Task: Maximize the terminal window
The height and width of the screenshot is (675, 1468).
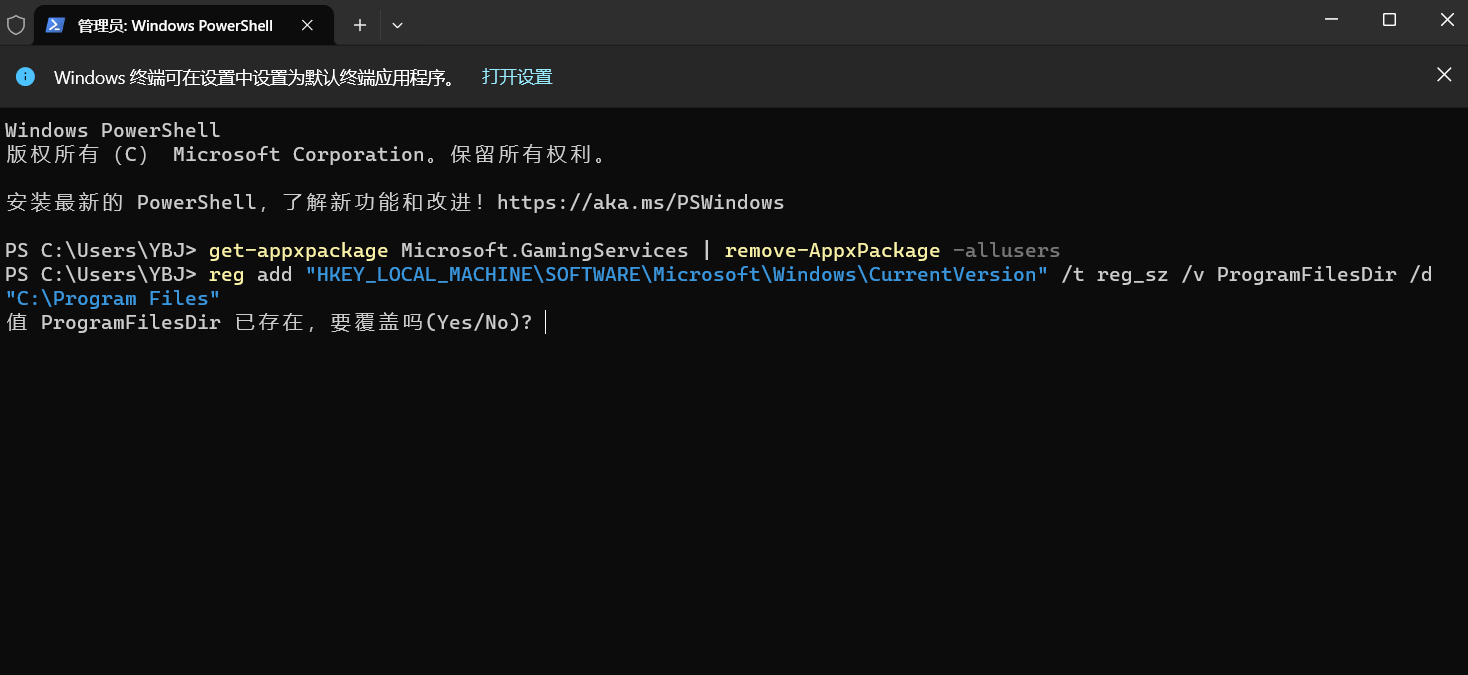Action: (1389, 20)
